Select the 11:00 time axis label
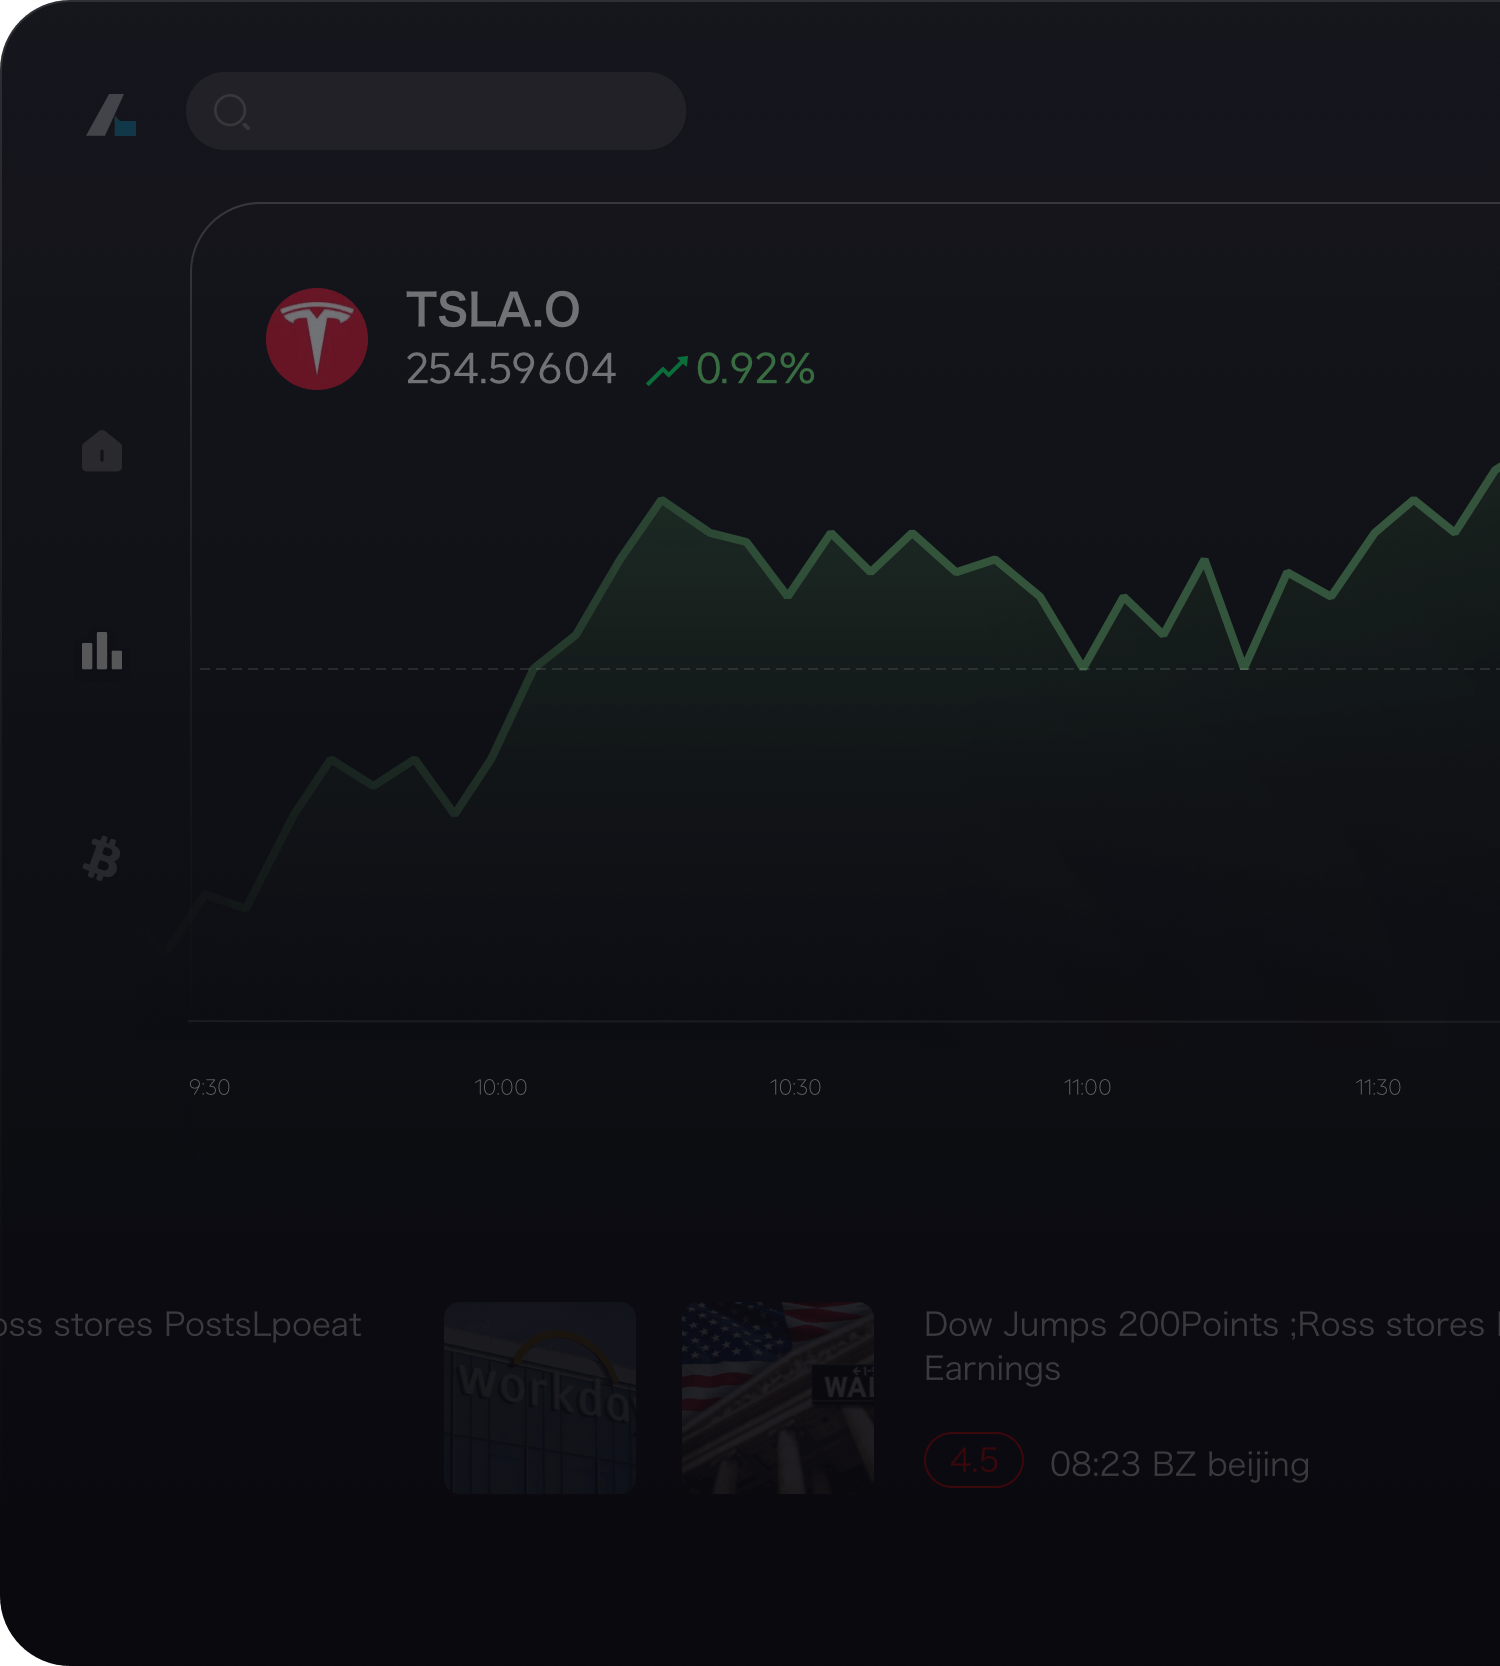1500x1666 pixels. 1088,1087
